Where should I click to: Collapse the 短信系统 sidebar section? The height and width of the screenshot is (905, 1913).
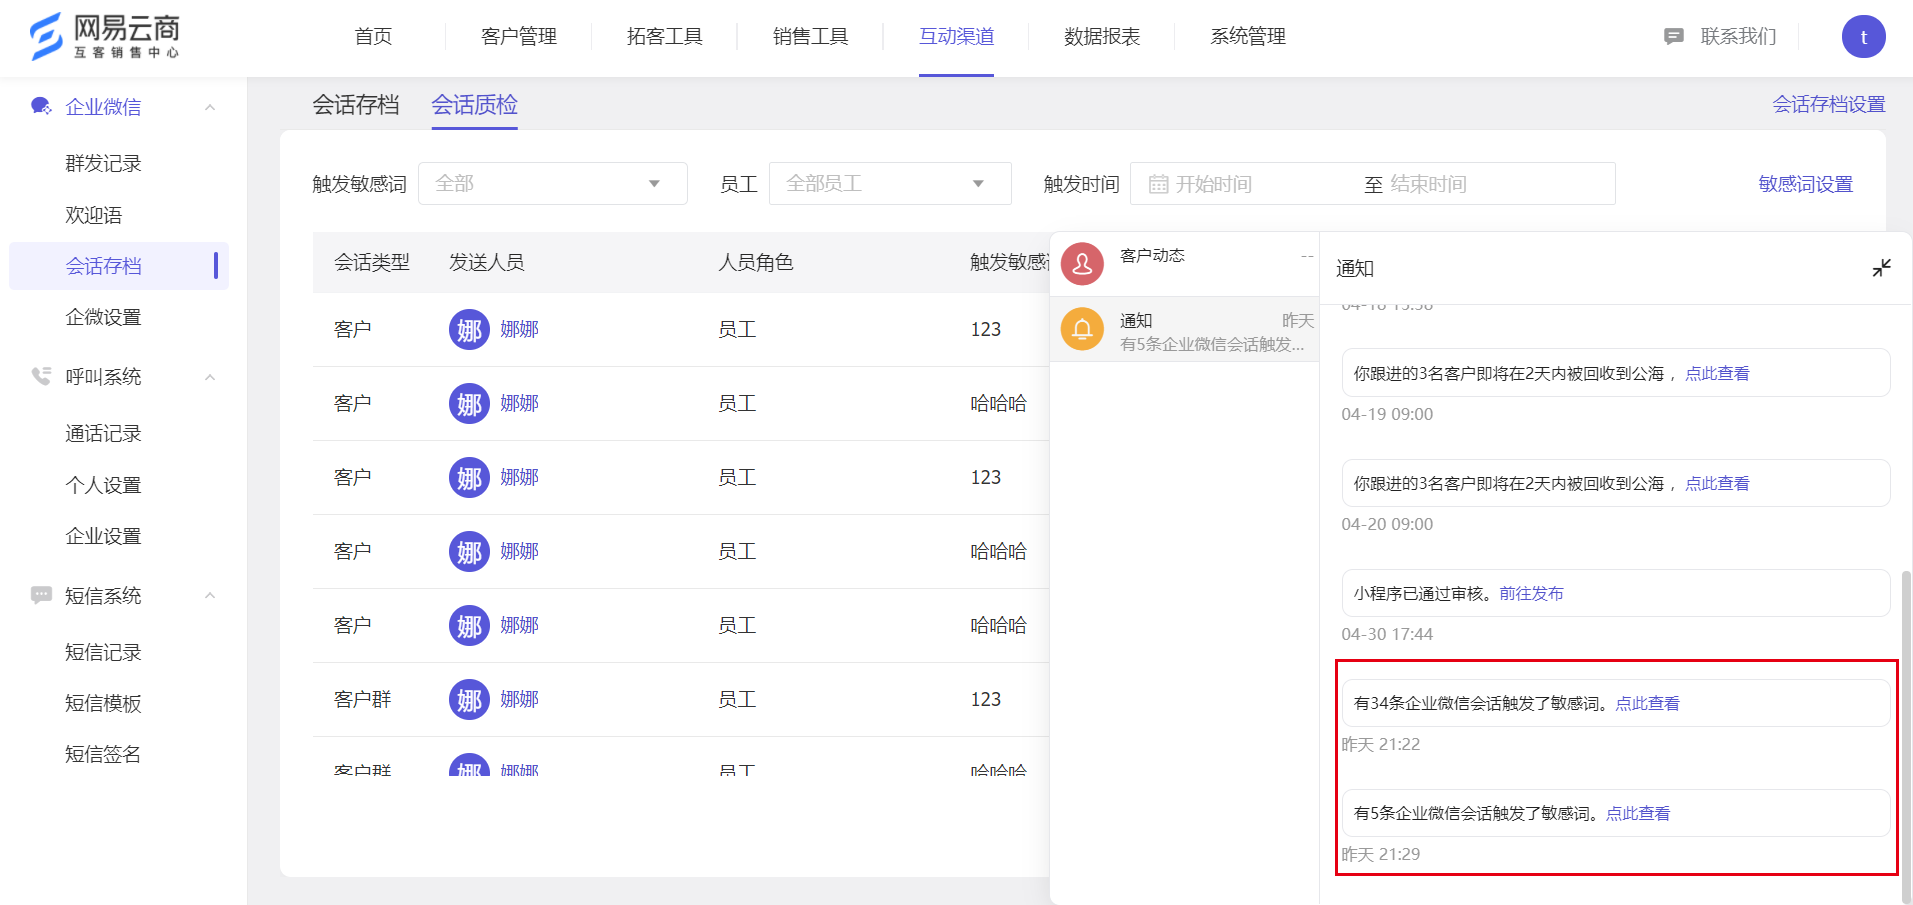click(x=210, y=596)
